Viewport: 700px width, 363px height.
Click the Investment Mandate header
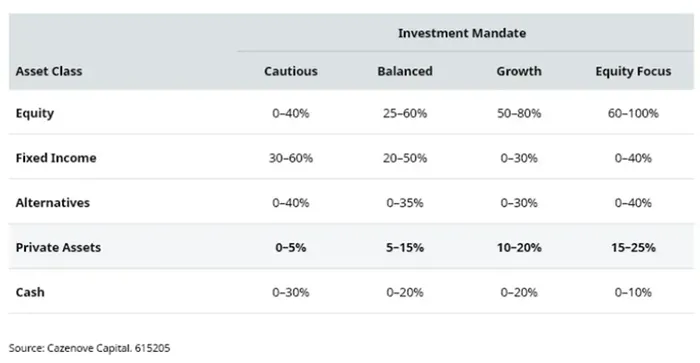pos(462,33)
